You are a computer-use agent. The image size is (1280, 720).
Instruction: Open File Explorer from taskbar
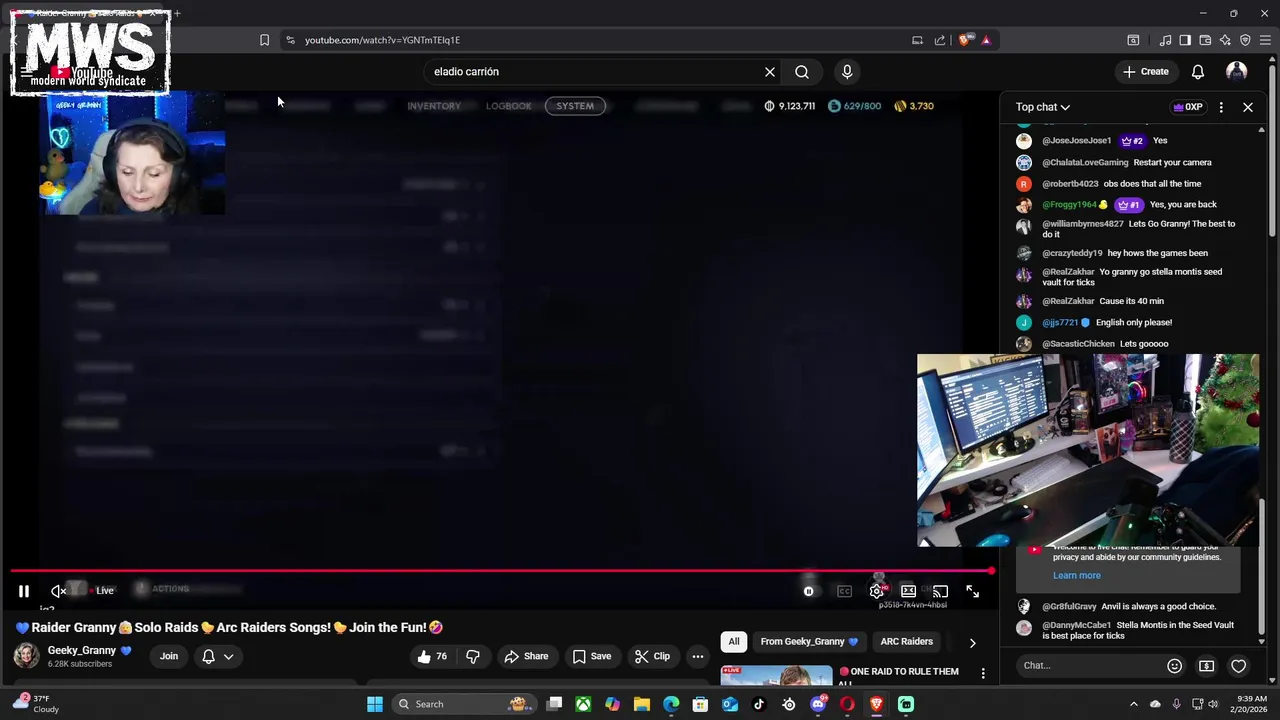tap(642, 704)
